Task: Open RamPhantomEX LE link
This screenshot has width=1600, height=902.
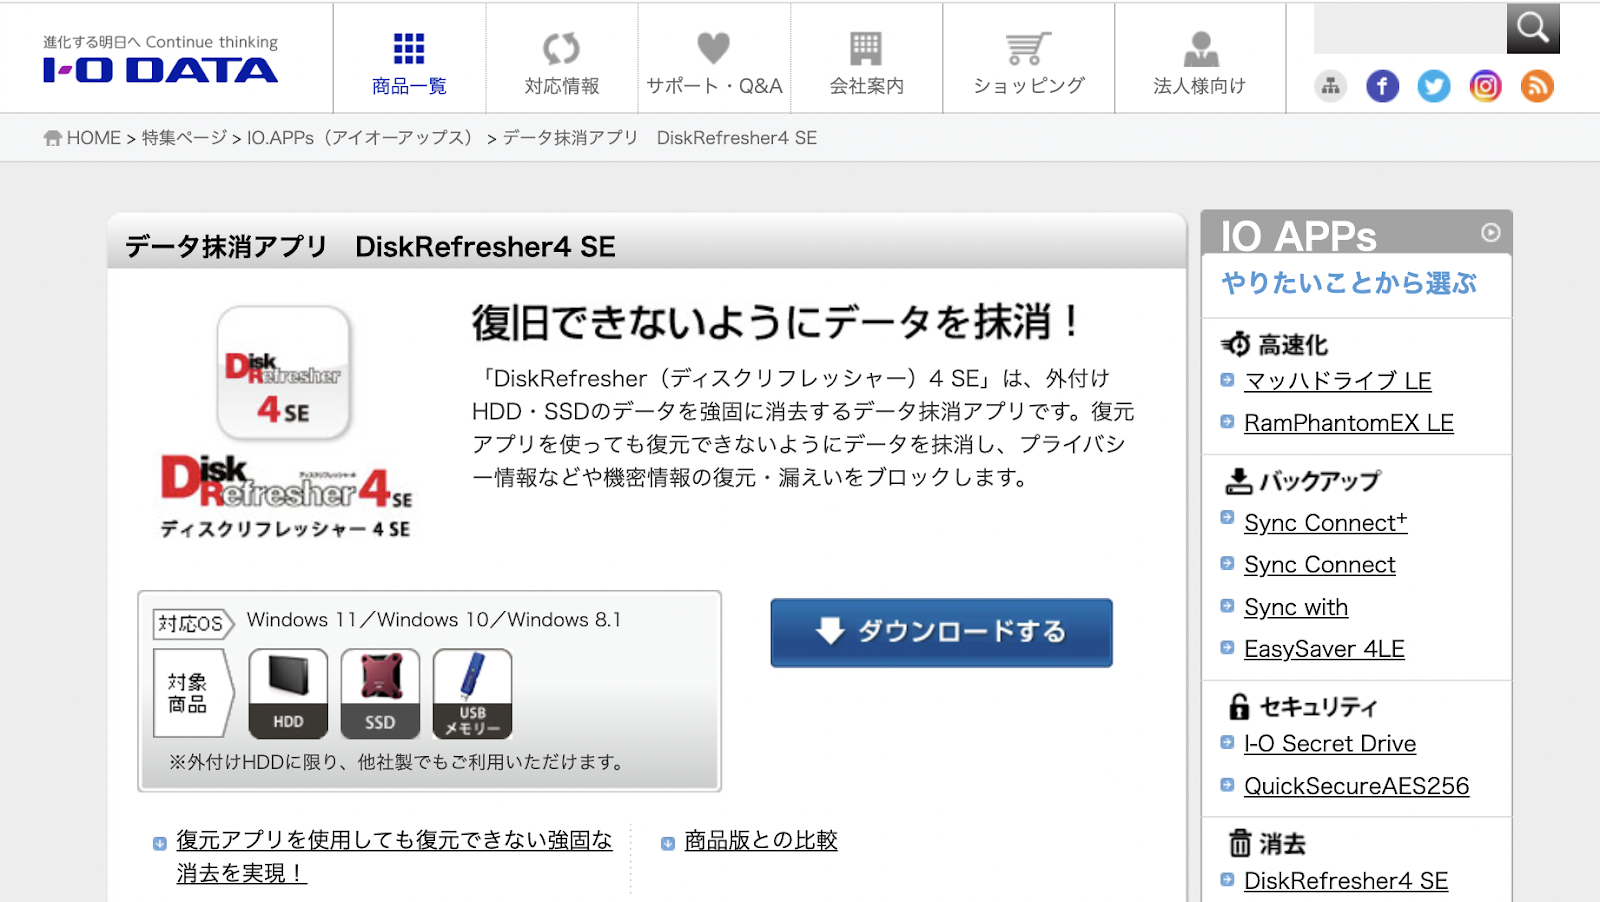Action: click(1349, 423)
